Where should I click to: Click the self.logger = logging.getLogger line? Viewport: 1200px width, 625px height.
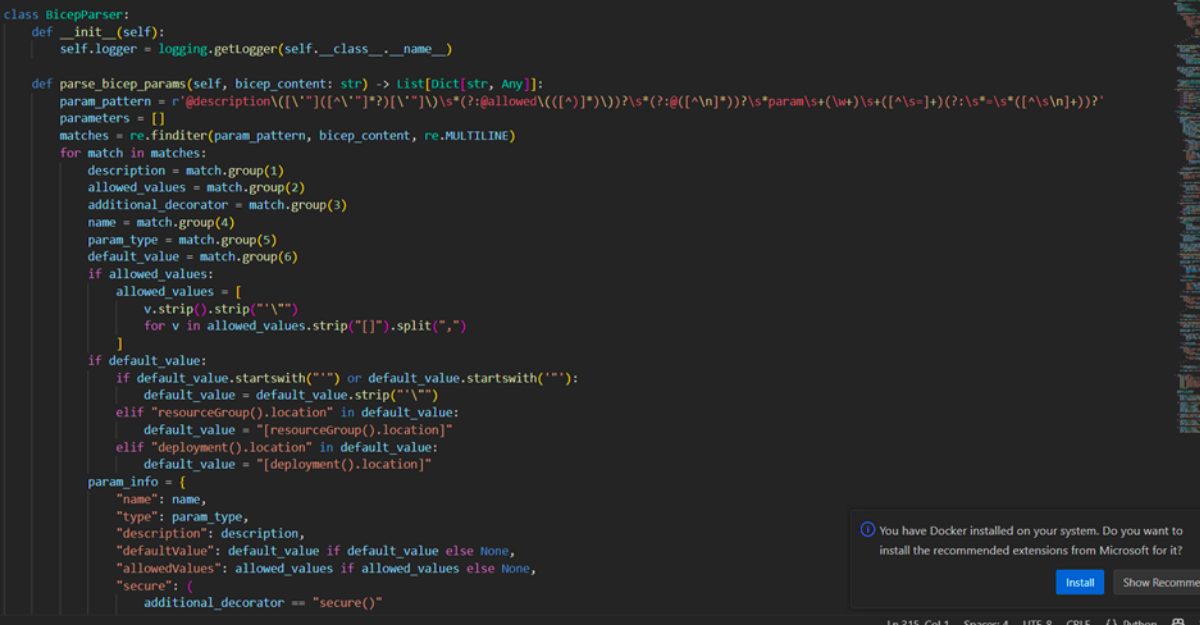tap(256, 49)
